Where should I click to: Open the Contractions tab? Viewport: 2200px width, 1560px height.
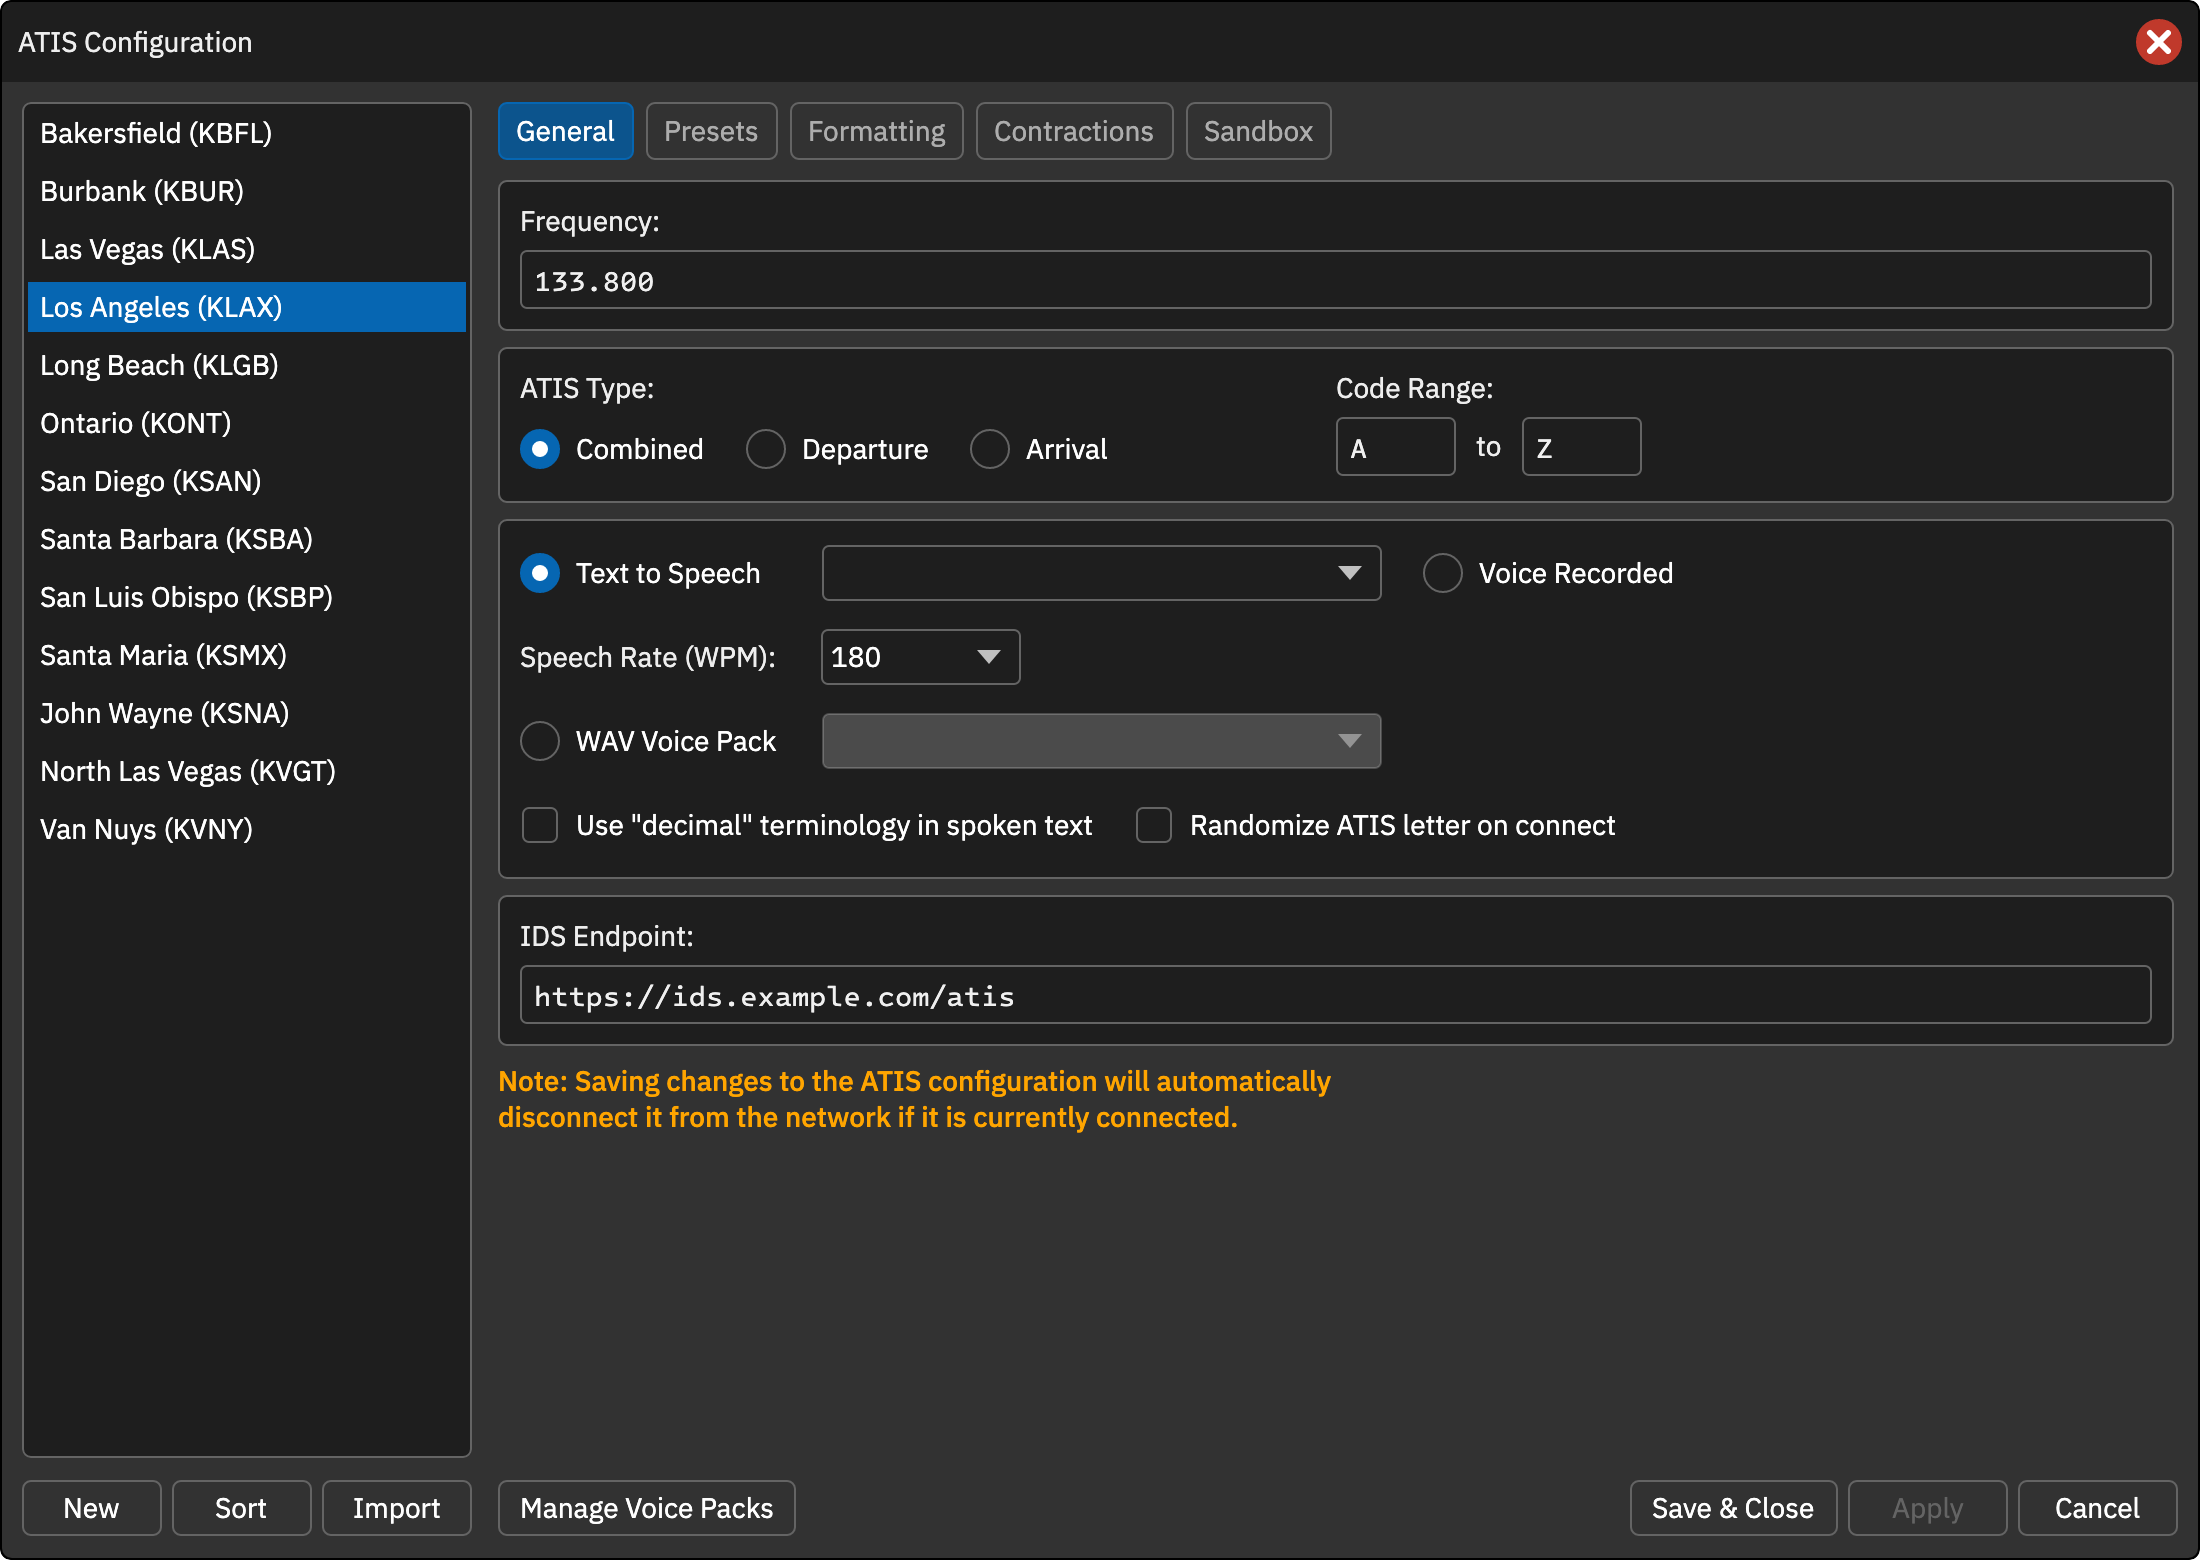point(1074,131)
